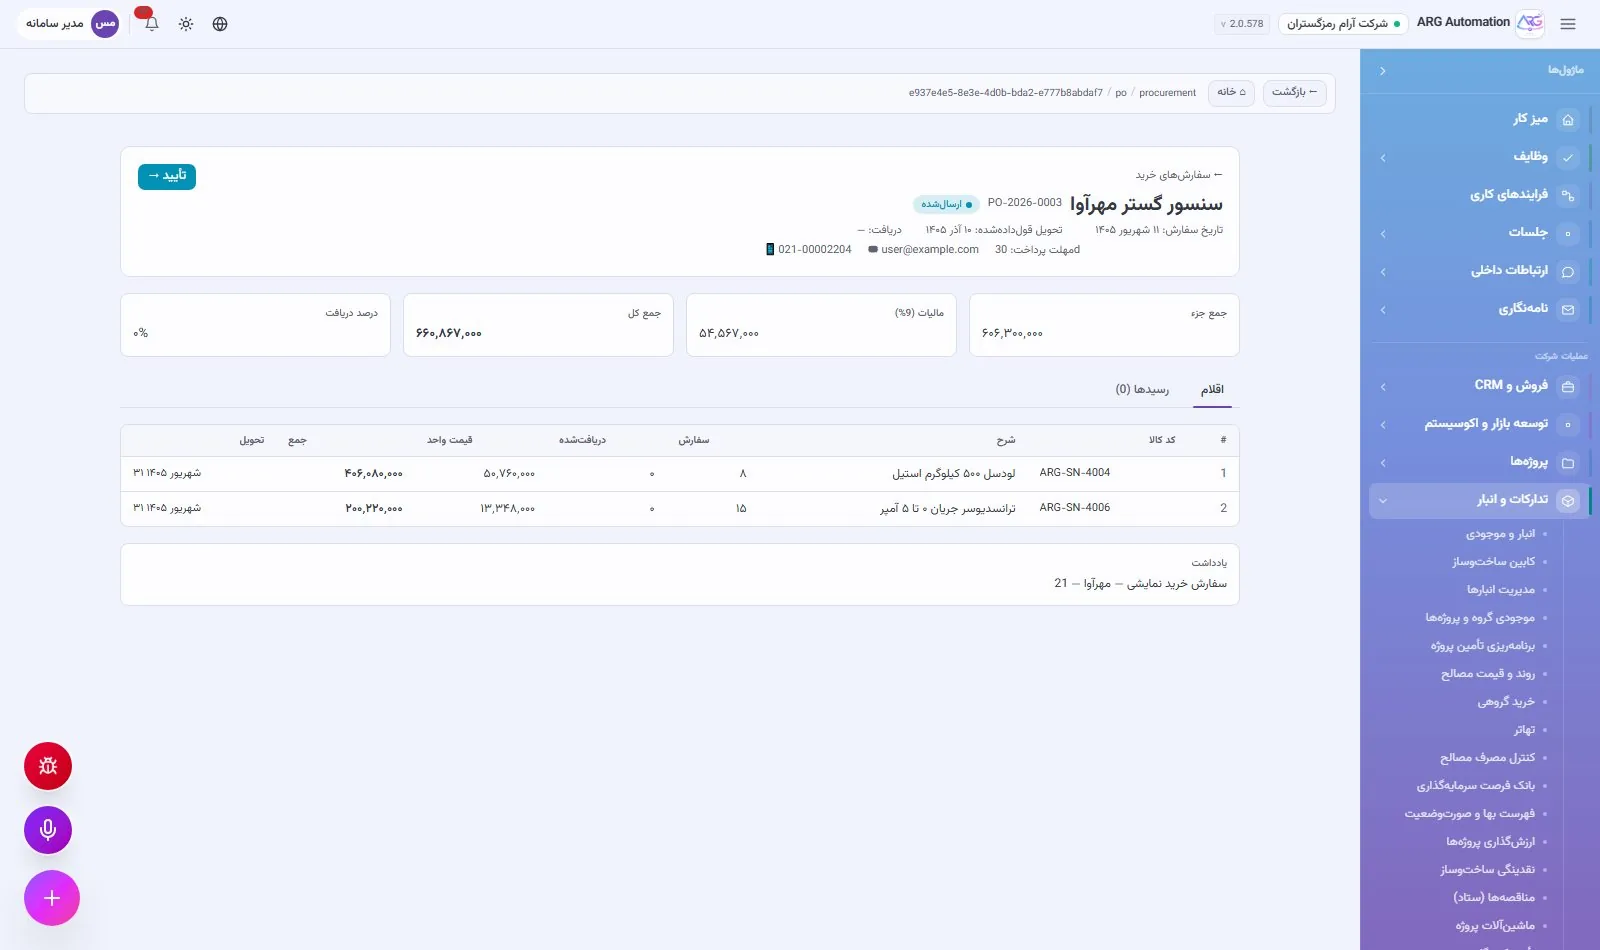Activate the purple microphone button
This screenshot has height=950, width=1600.
pyautogui.click(x=48, y=830)
